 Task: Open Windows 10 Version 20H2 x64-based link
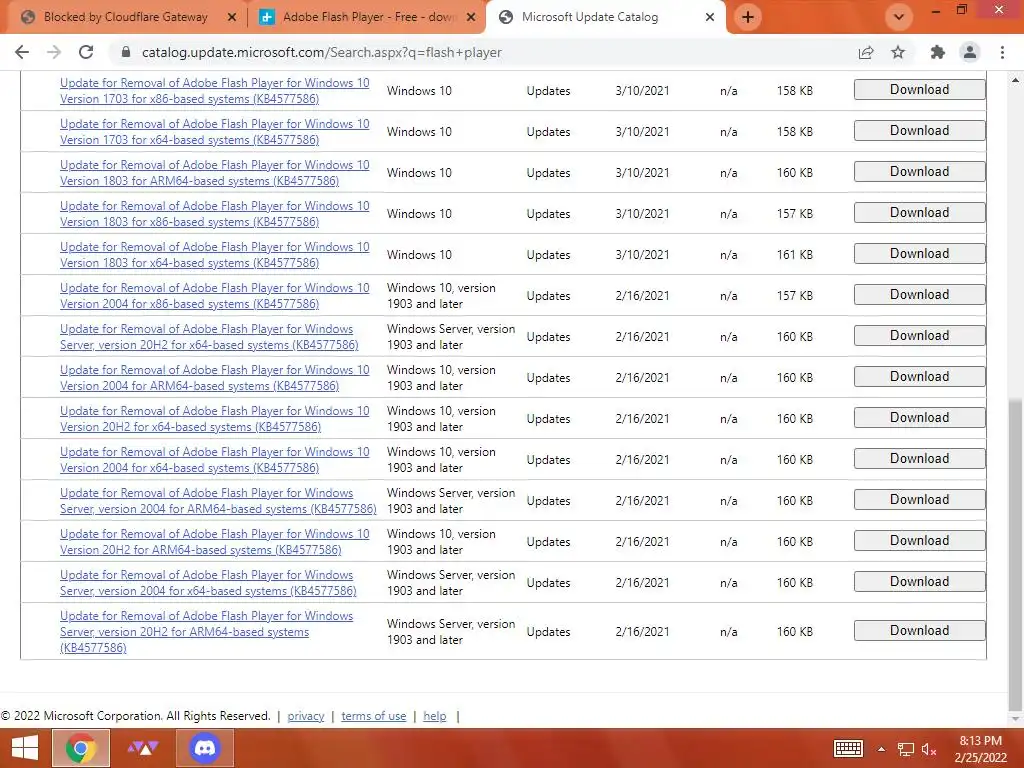215,419
